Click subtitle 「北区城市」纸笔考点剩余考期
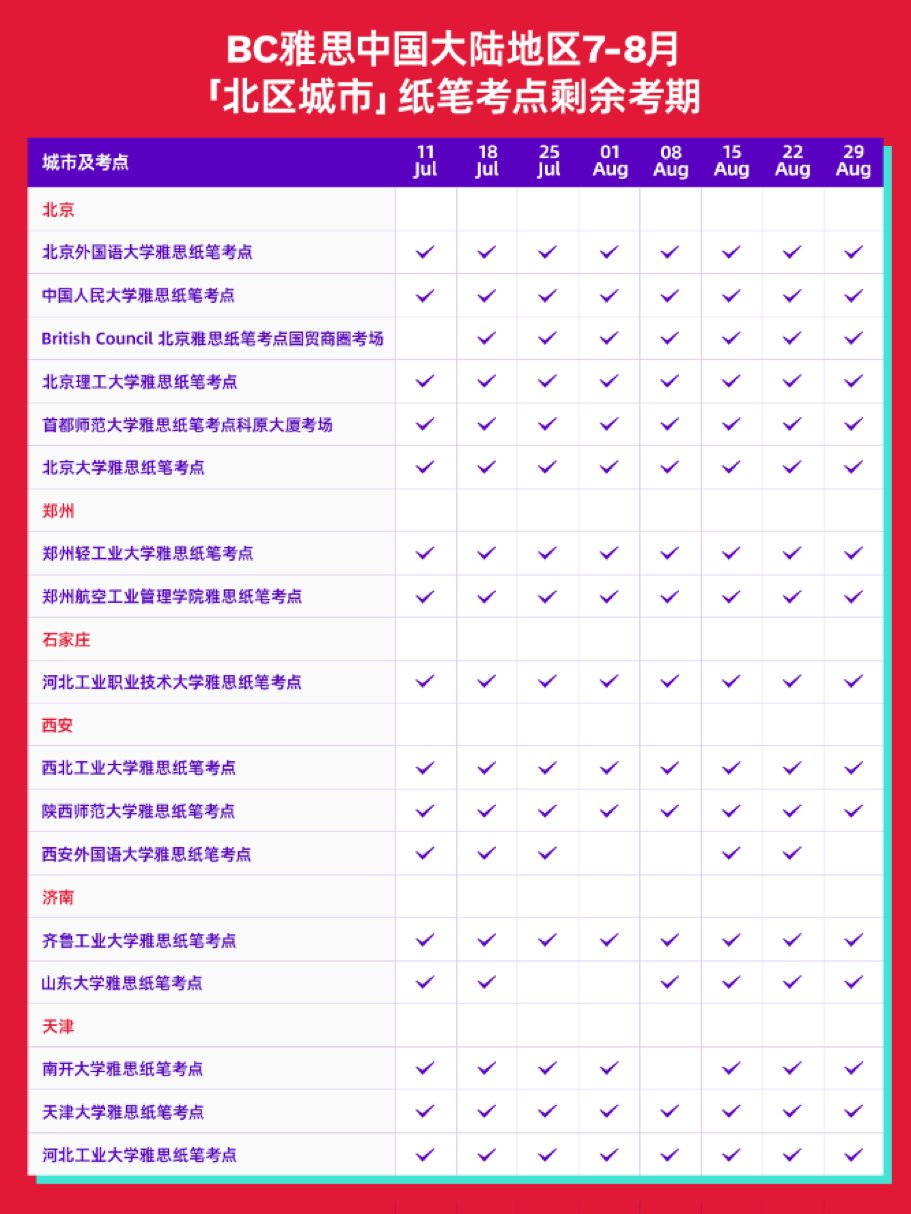This screenshot has height=1214, width=911. point(455,98)
